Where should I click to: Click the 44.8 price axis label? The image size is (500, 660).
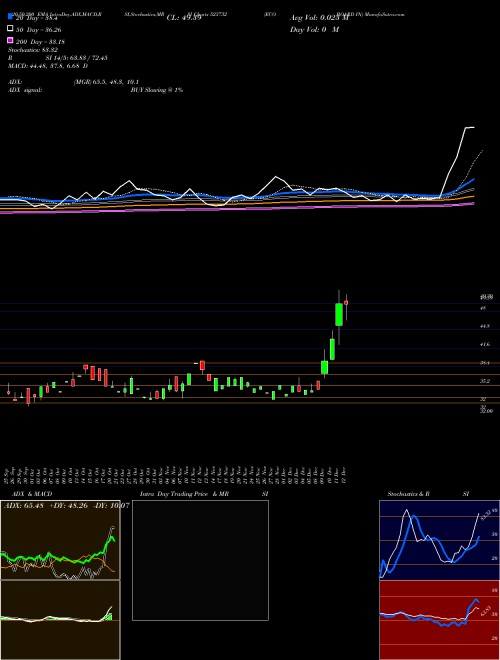pos(485,326)
